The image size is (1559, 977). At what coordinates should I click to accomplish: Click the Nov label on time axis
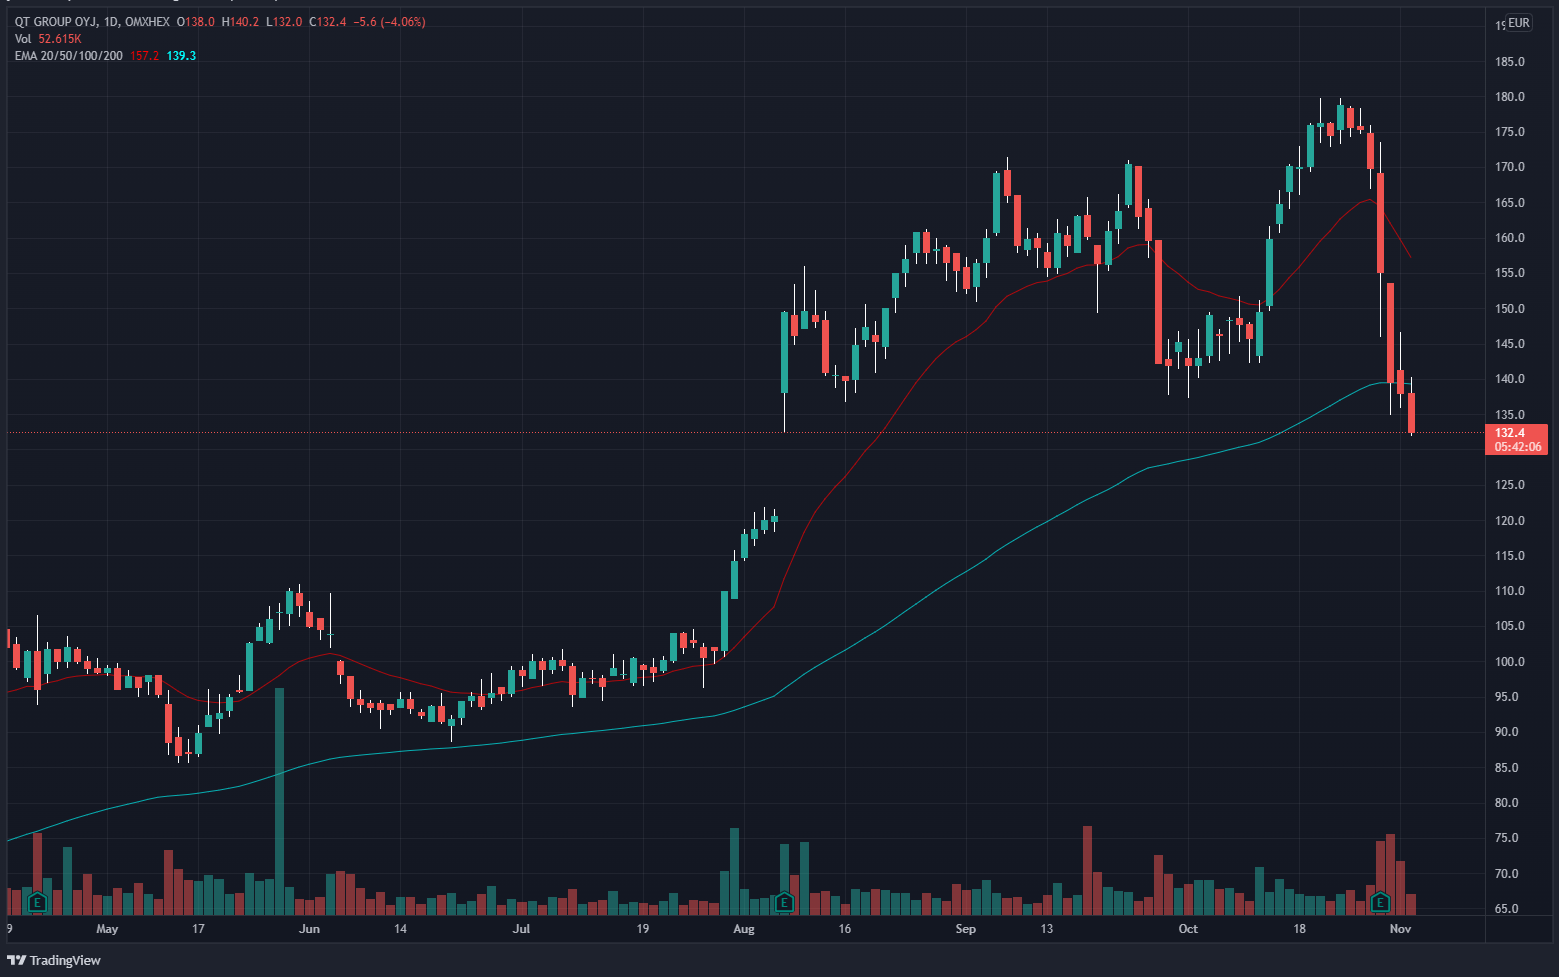click(1400, 929)
